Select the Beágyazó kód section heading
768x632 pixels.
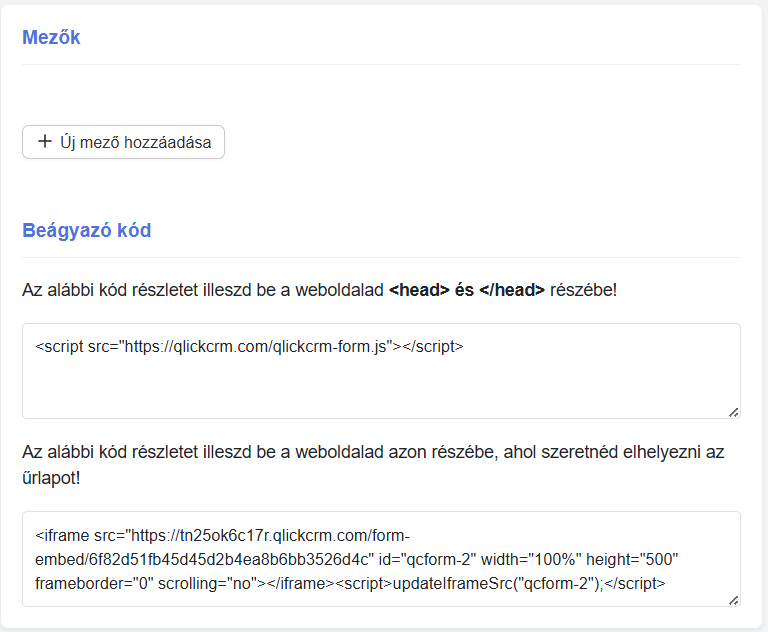[x=87, y=230]
